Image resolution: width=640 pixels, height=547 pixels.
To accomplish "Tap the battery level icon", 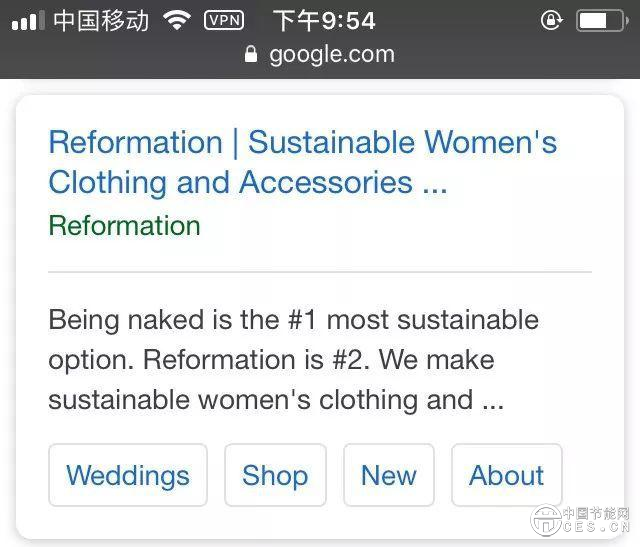I will coord(600,20).
